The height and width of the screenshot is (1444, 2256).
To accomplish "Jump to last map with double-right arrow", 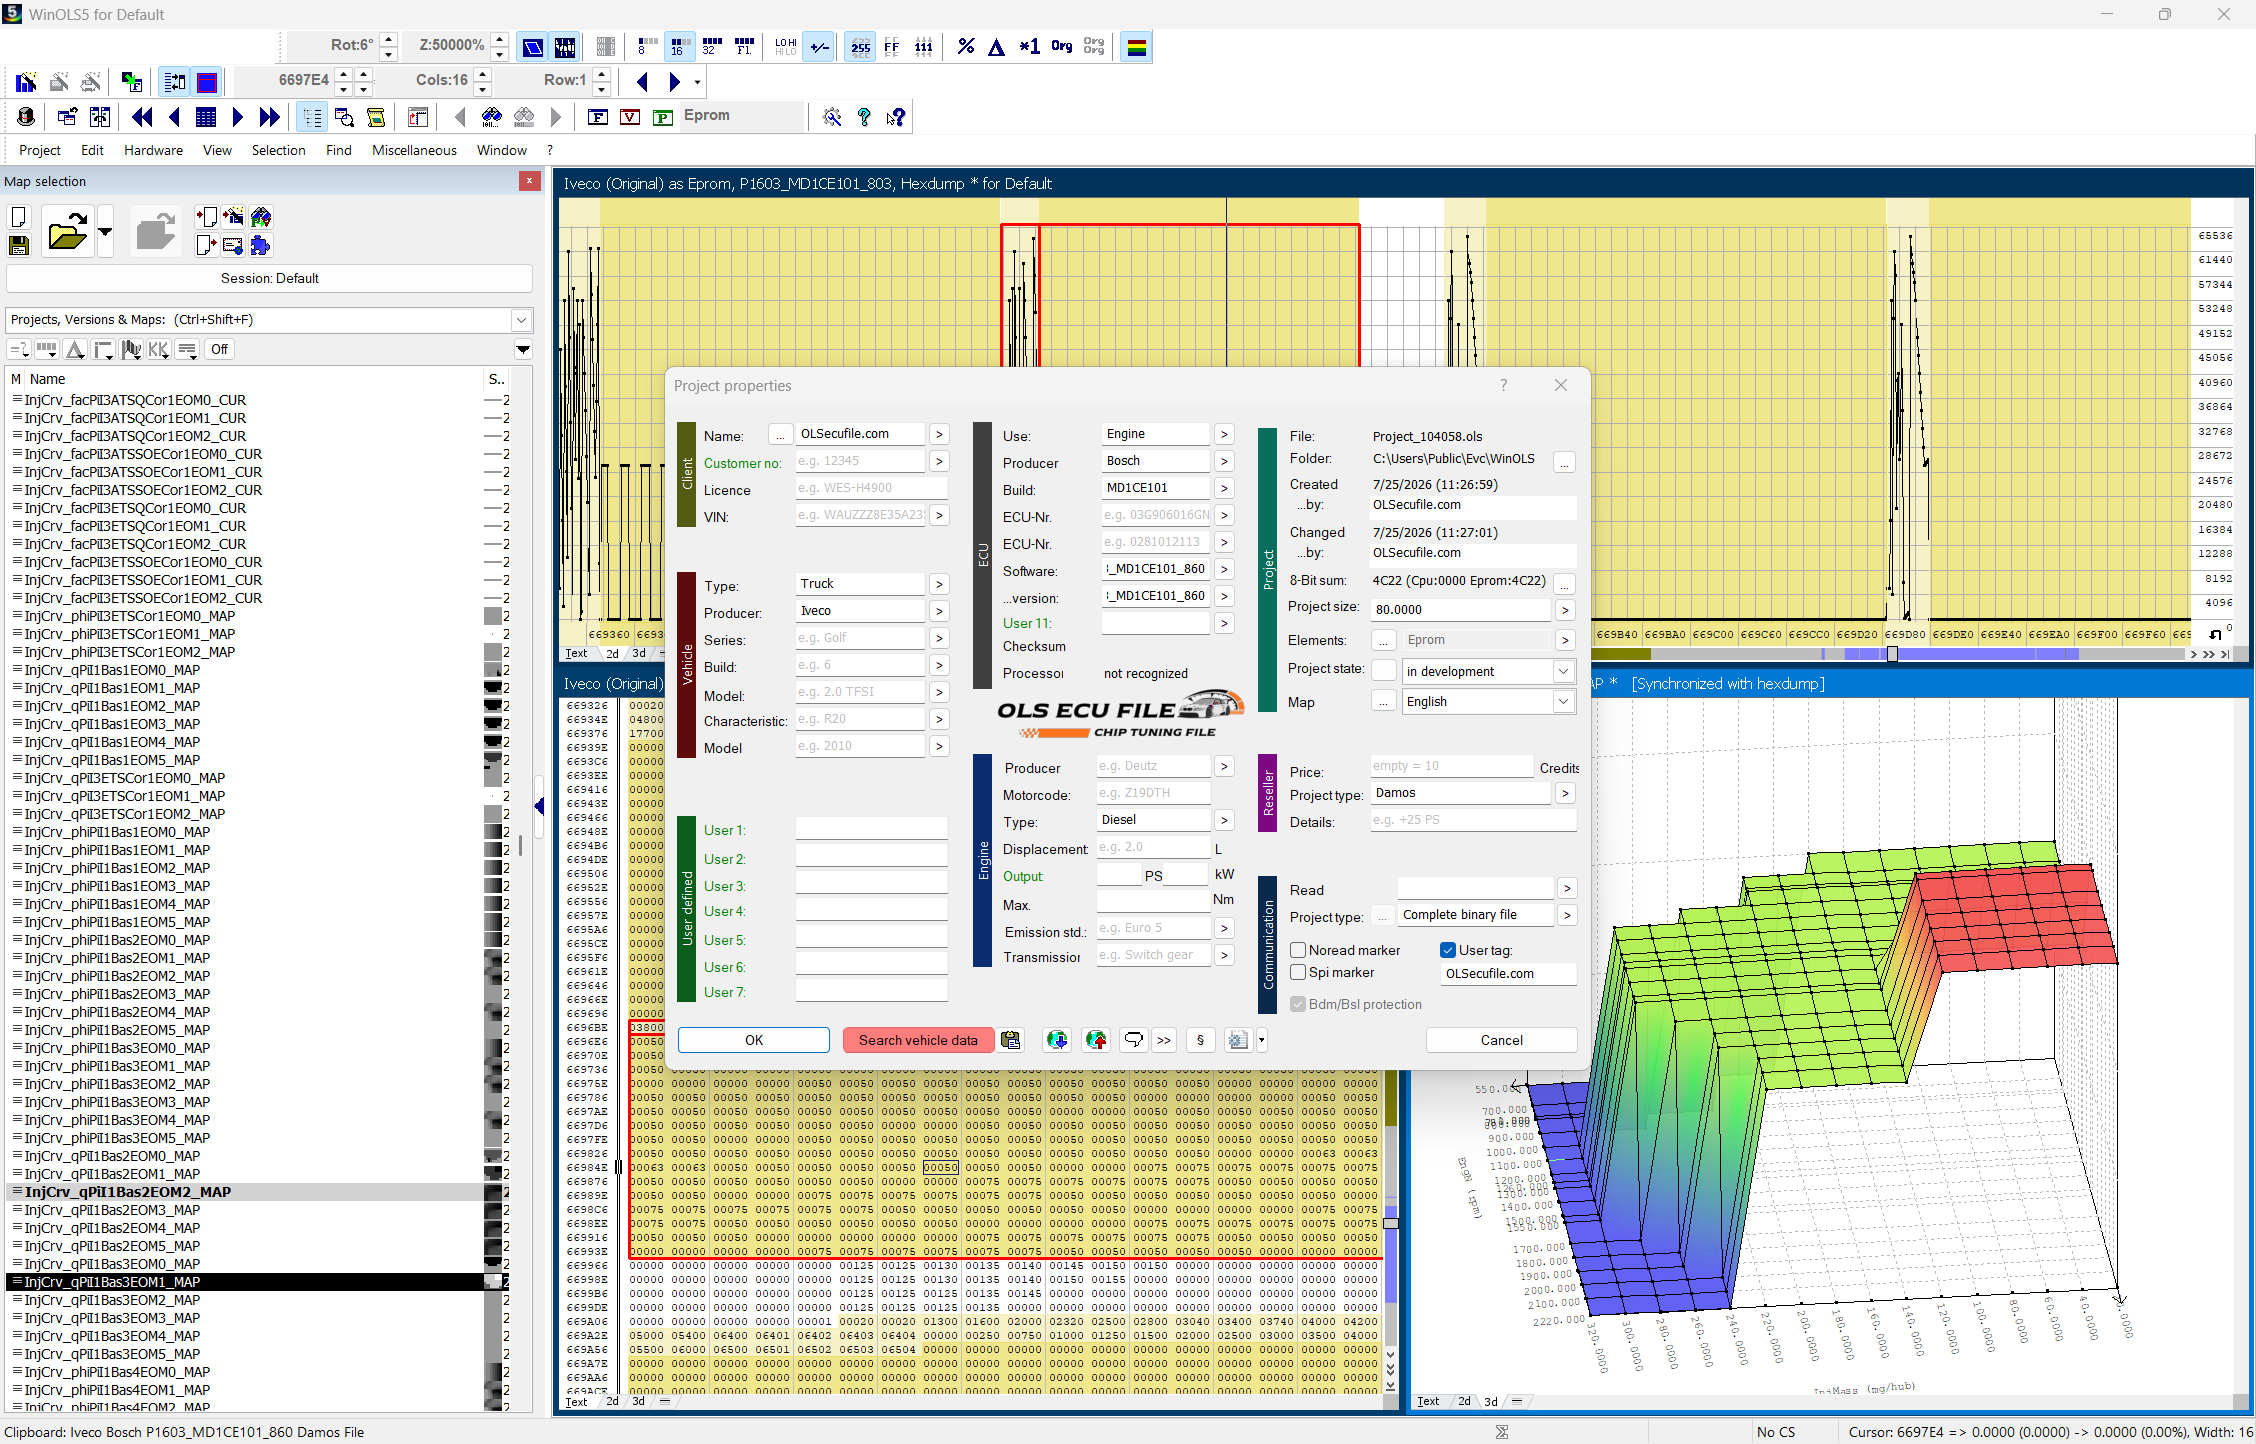I will tap(269, 117).
